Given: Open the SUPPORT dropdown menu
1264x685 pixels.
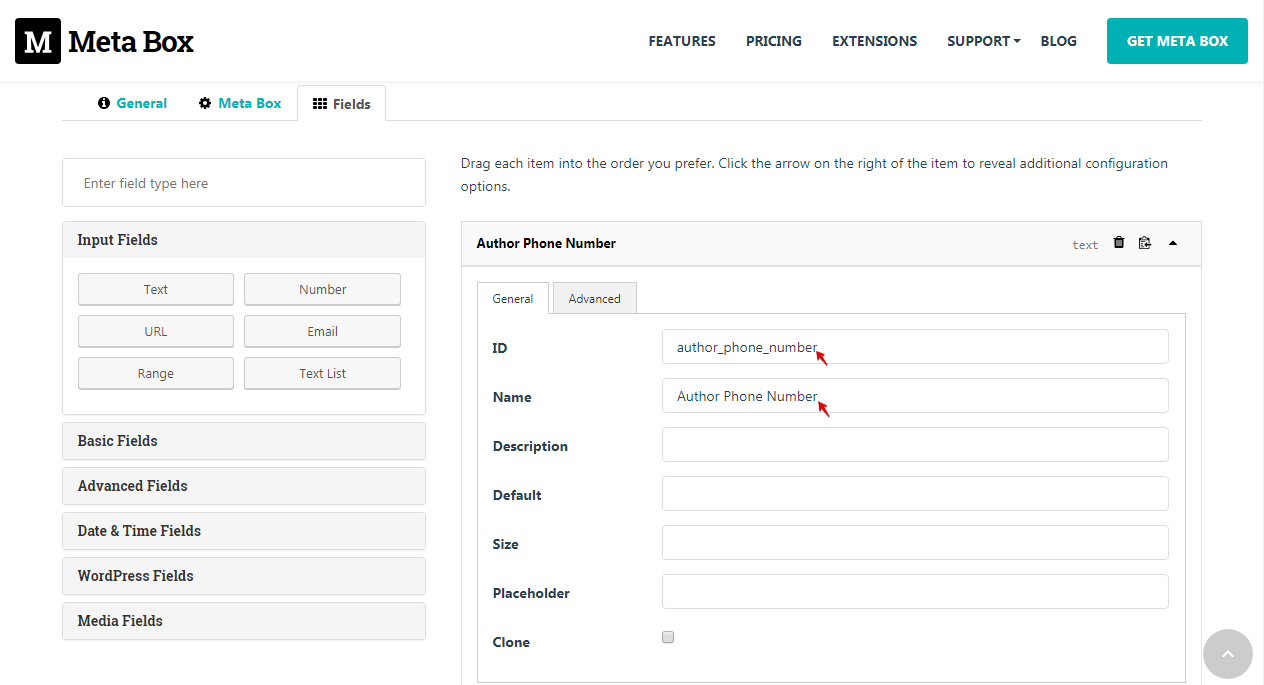Looking at the screenshot, I should [982, 41].
